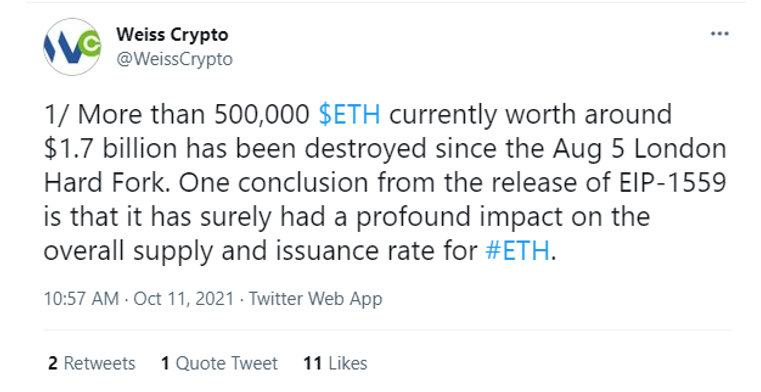Click the 500,000 figure in tweet text

262,114
